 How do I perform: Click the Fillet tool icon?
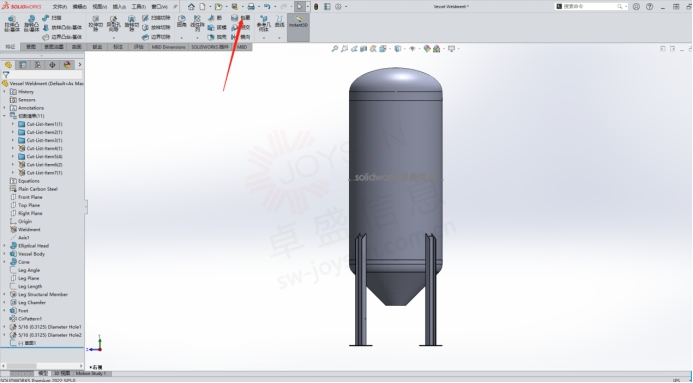coord(182,21)
